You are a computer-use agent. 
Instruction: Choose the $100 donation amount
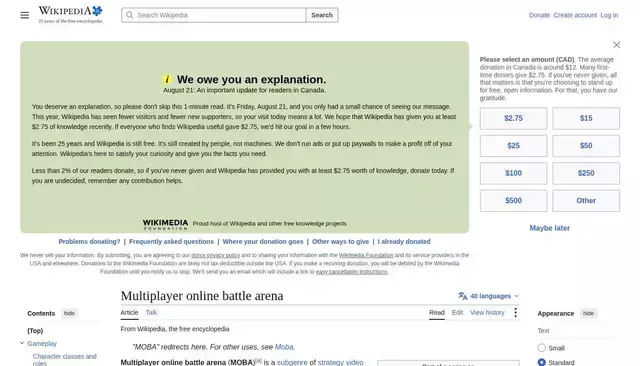[513, 173]
